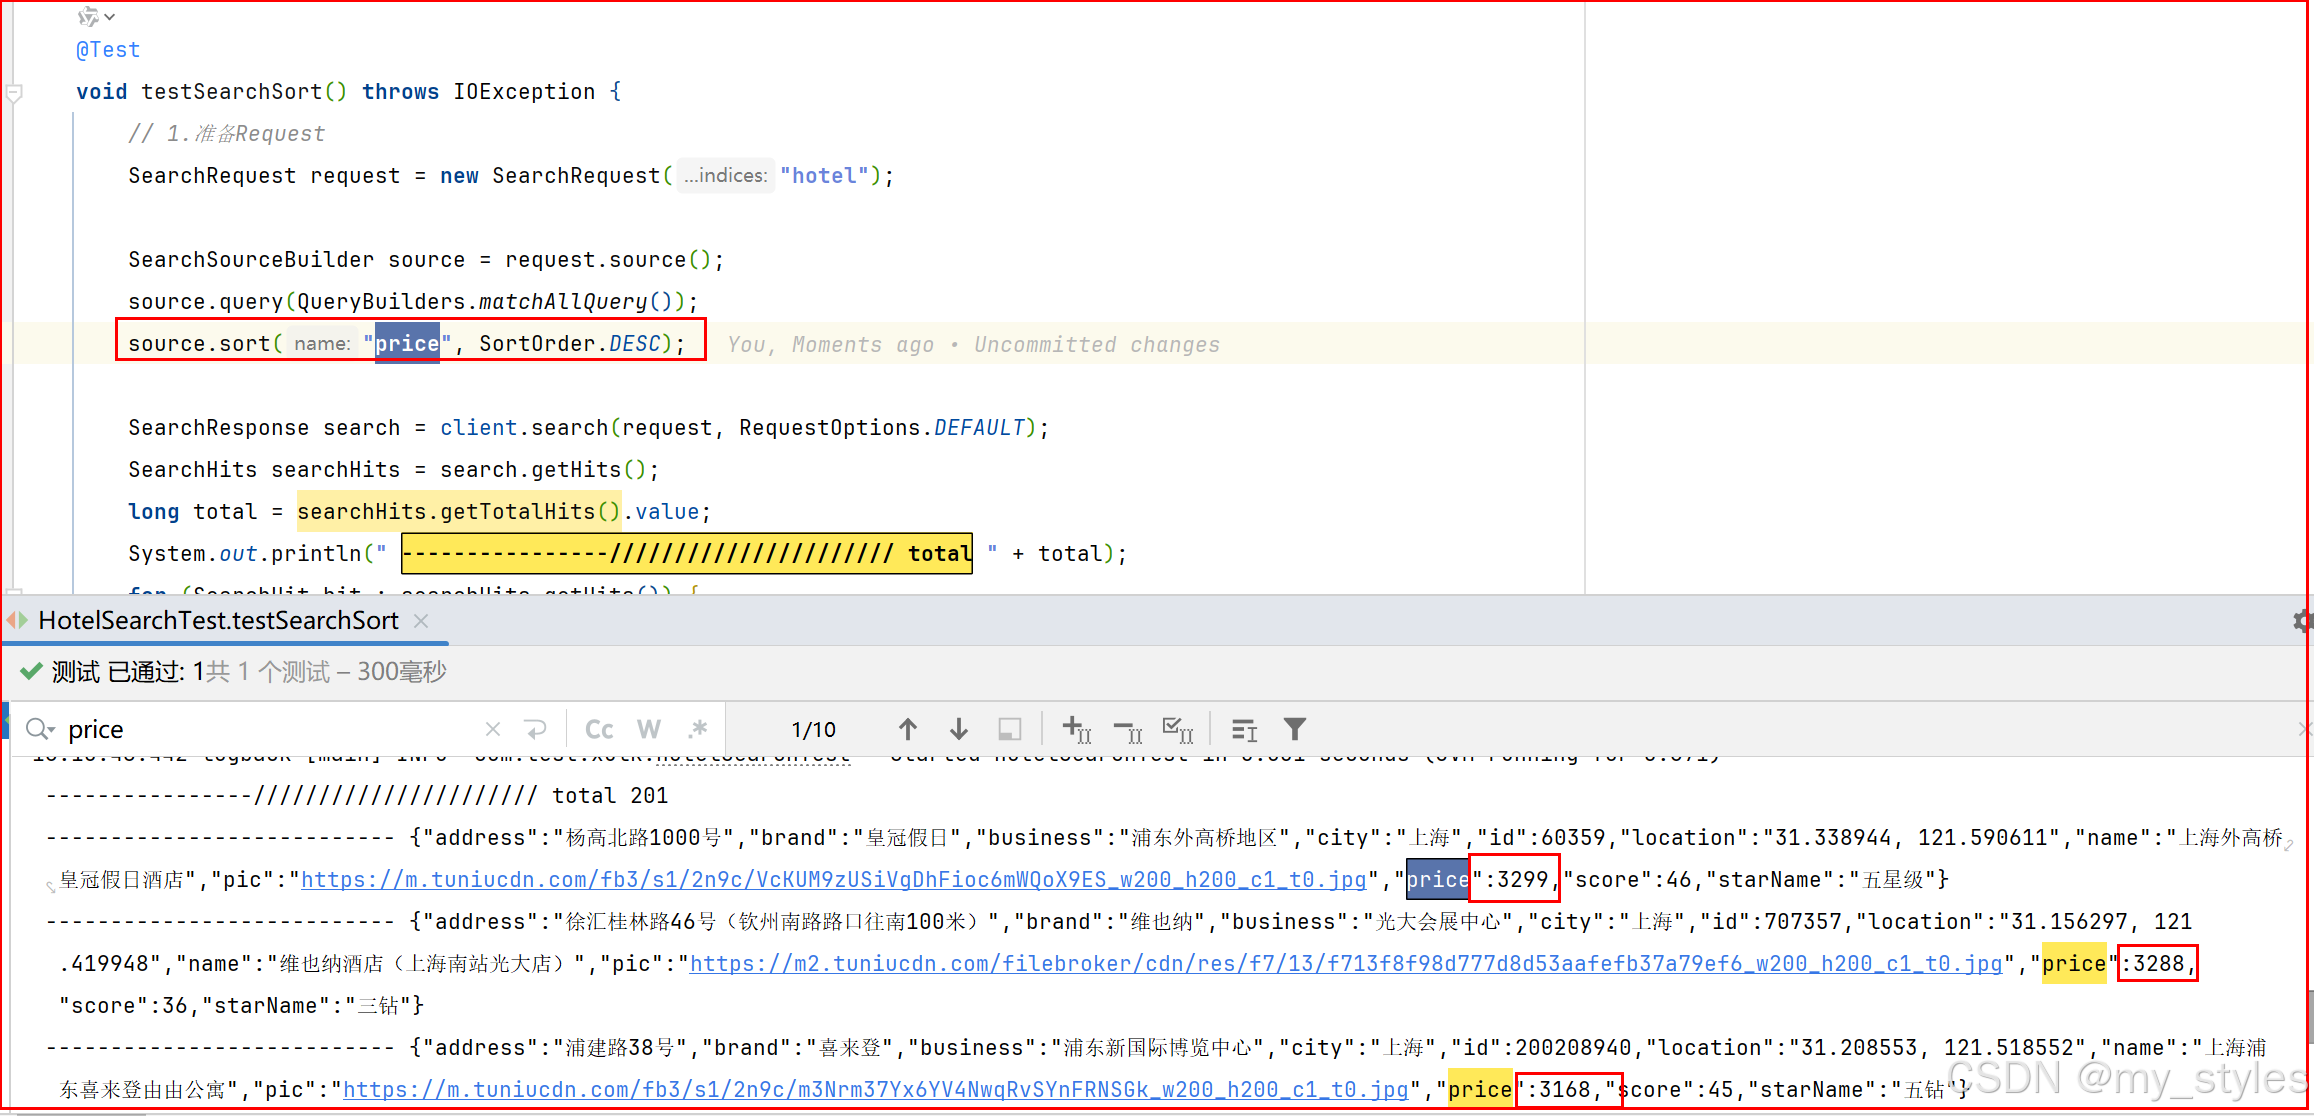2314x1116 pixels.
Task: Open search history magnifier dropdown
Action: point(40,729)
